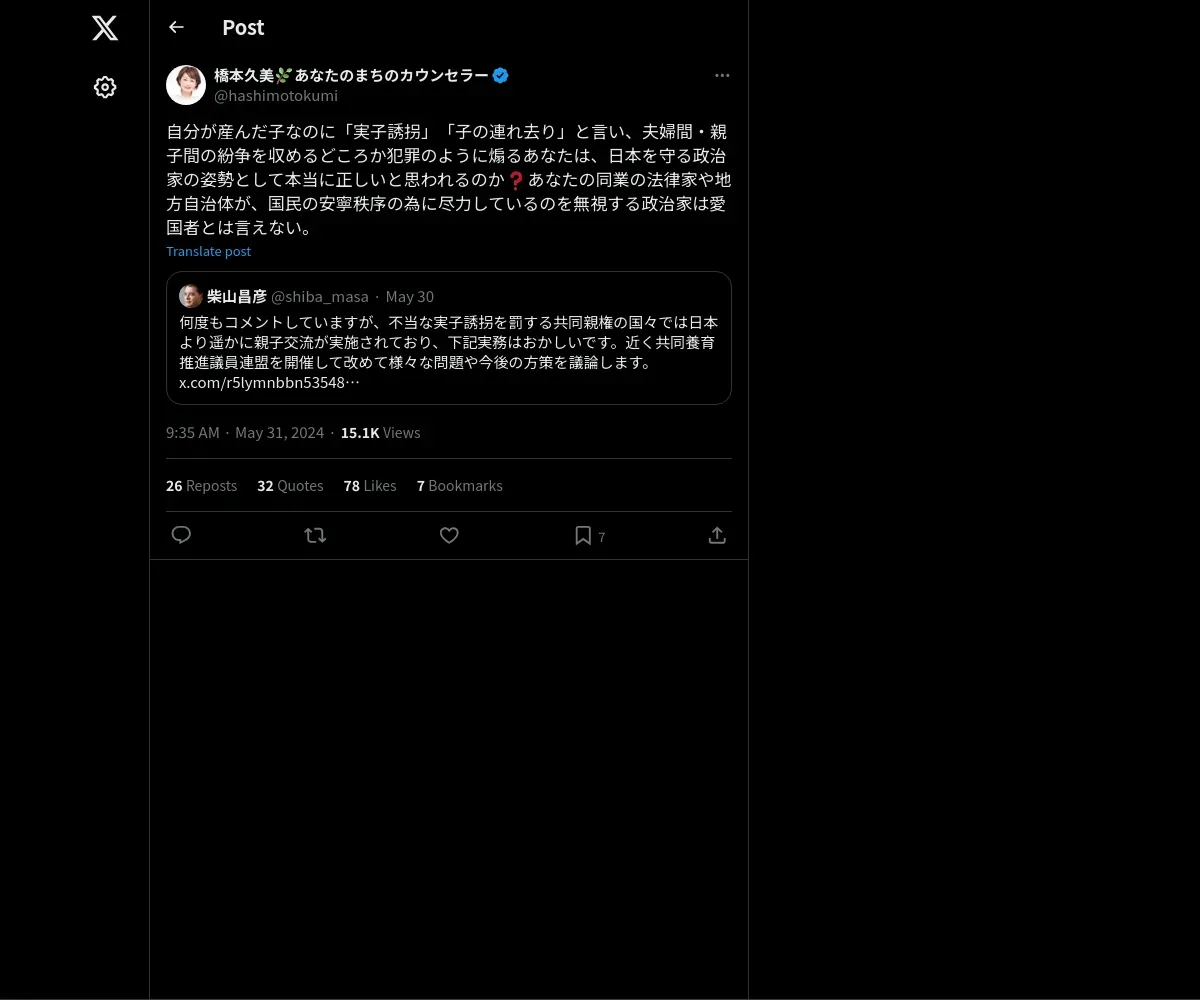Open the @hashimotokumi handle
The width and height of the screenshot is (1200, 1000).
(276, 96)
